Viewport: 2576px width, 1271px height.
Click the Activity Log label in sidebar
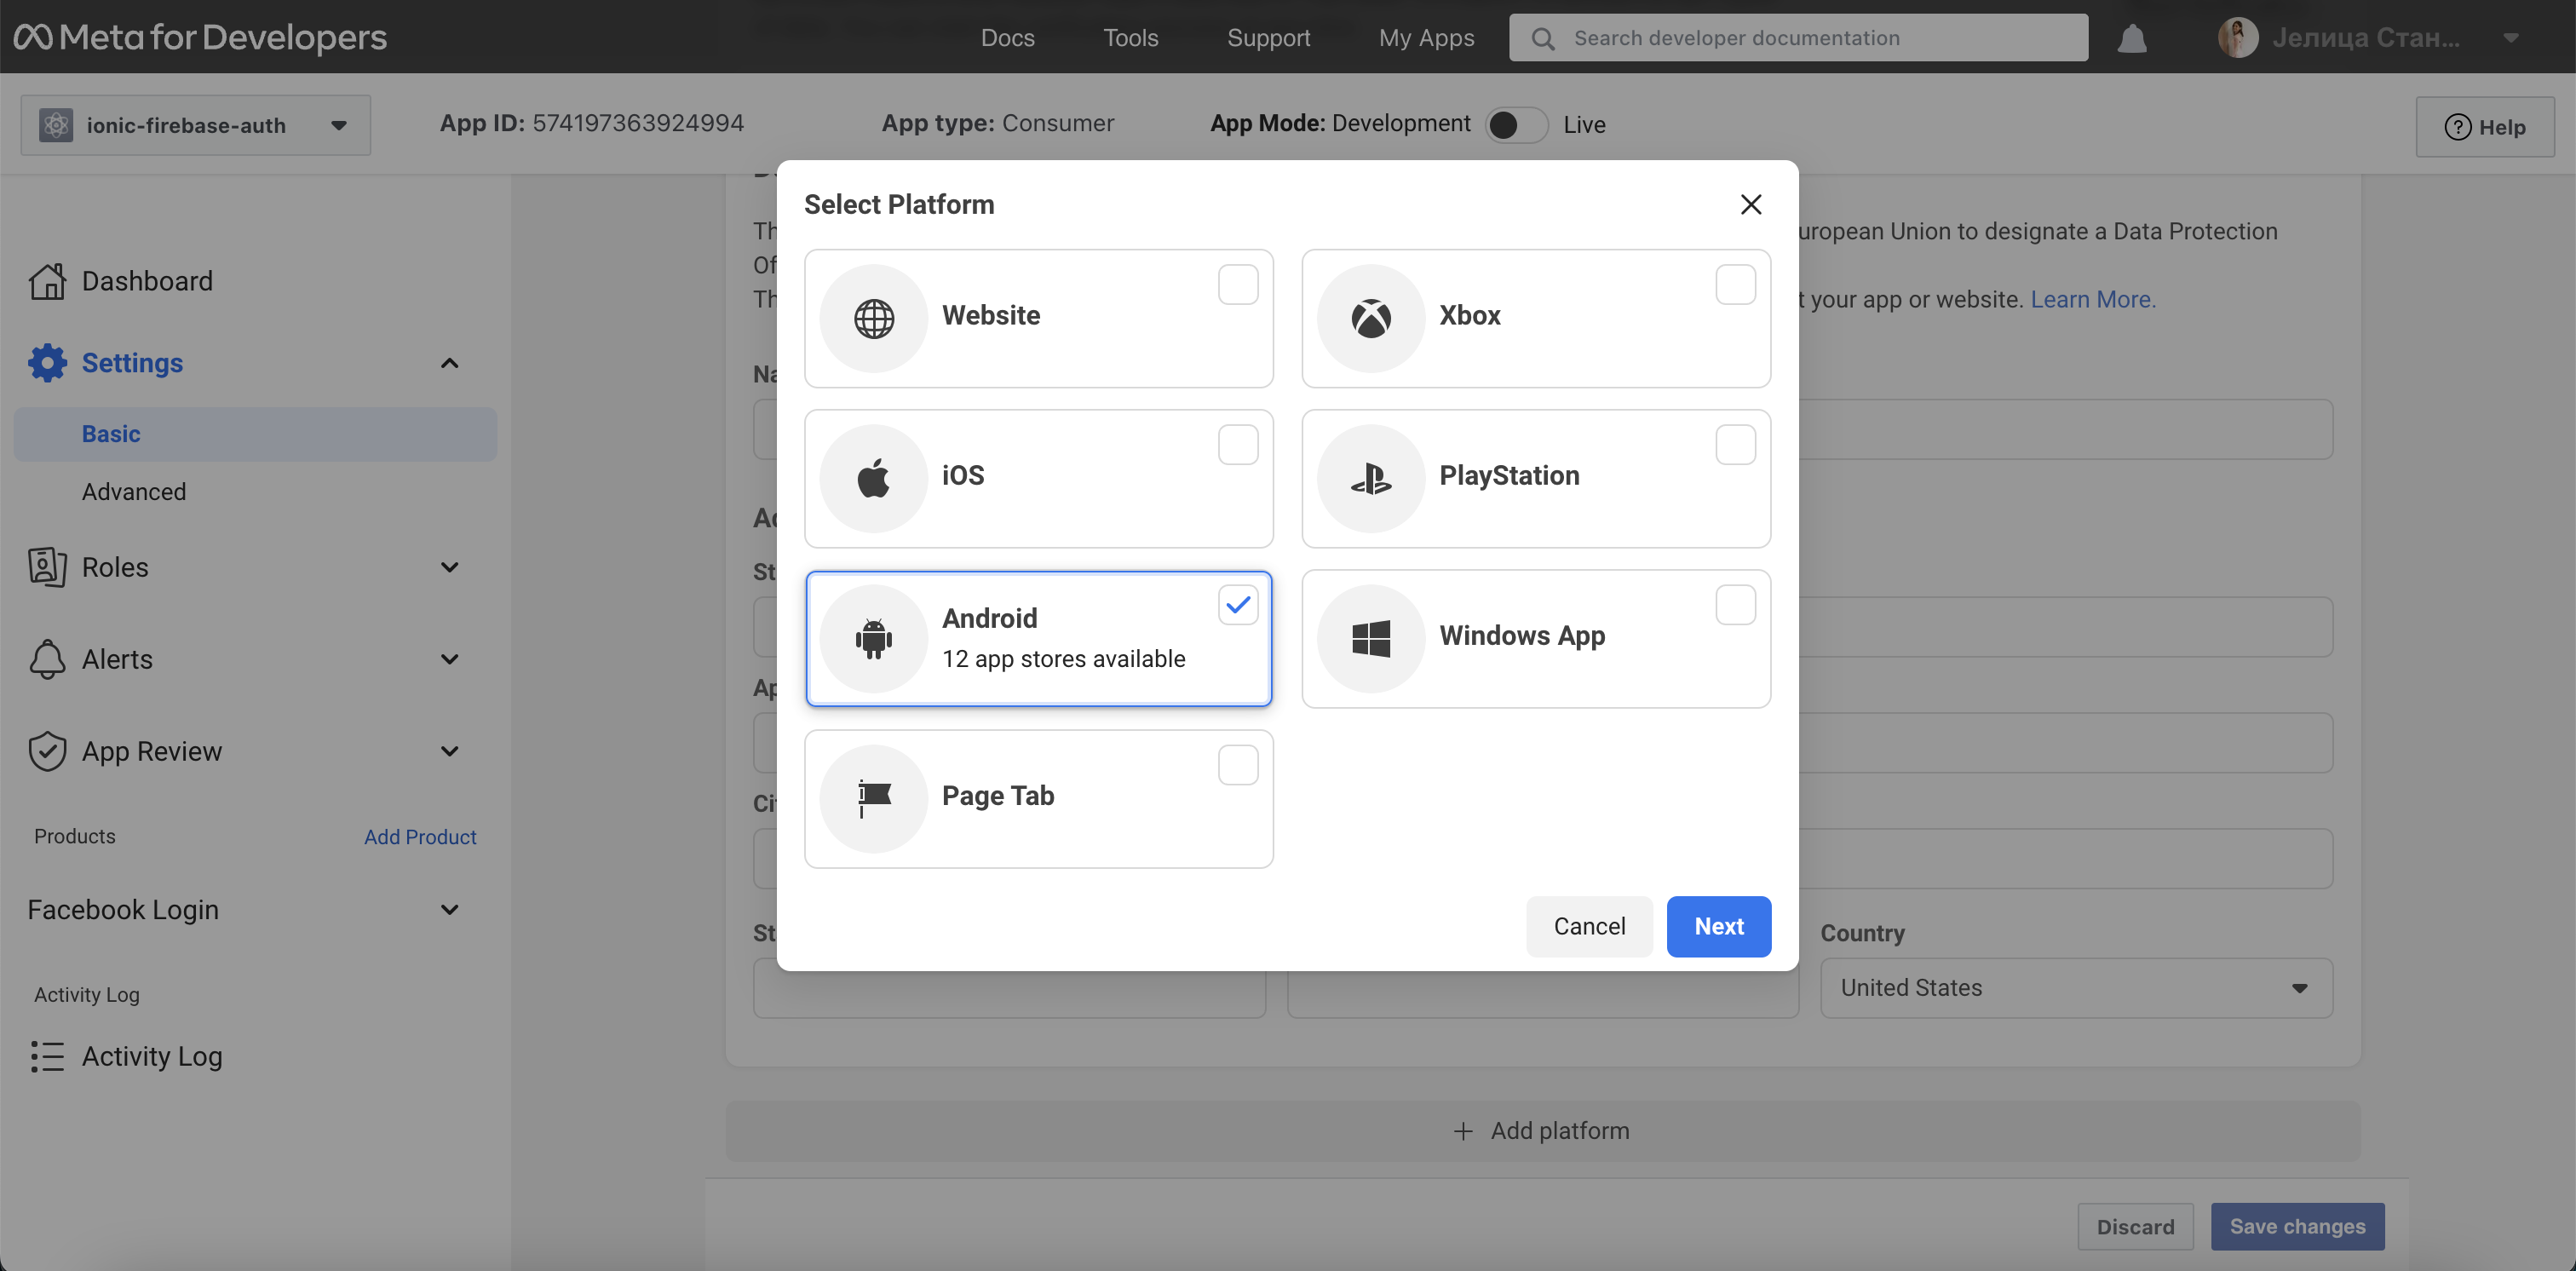152,1056
